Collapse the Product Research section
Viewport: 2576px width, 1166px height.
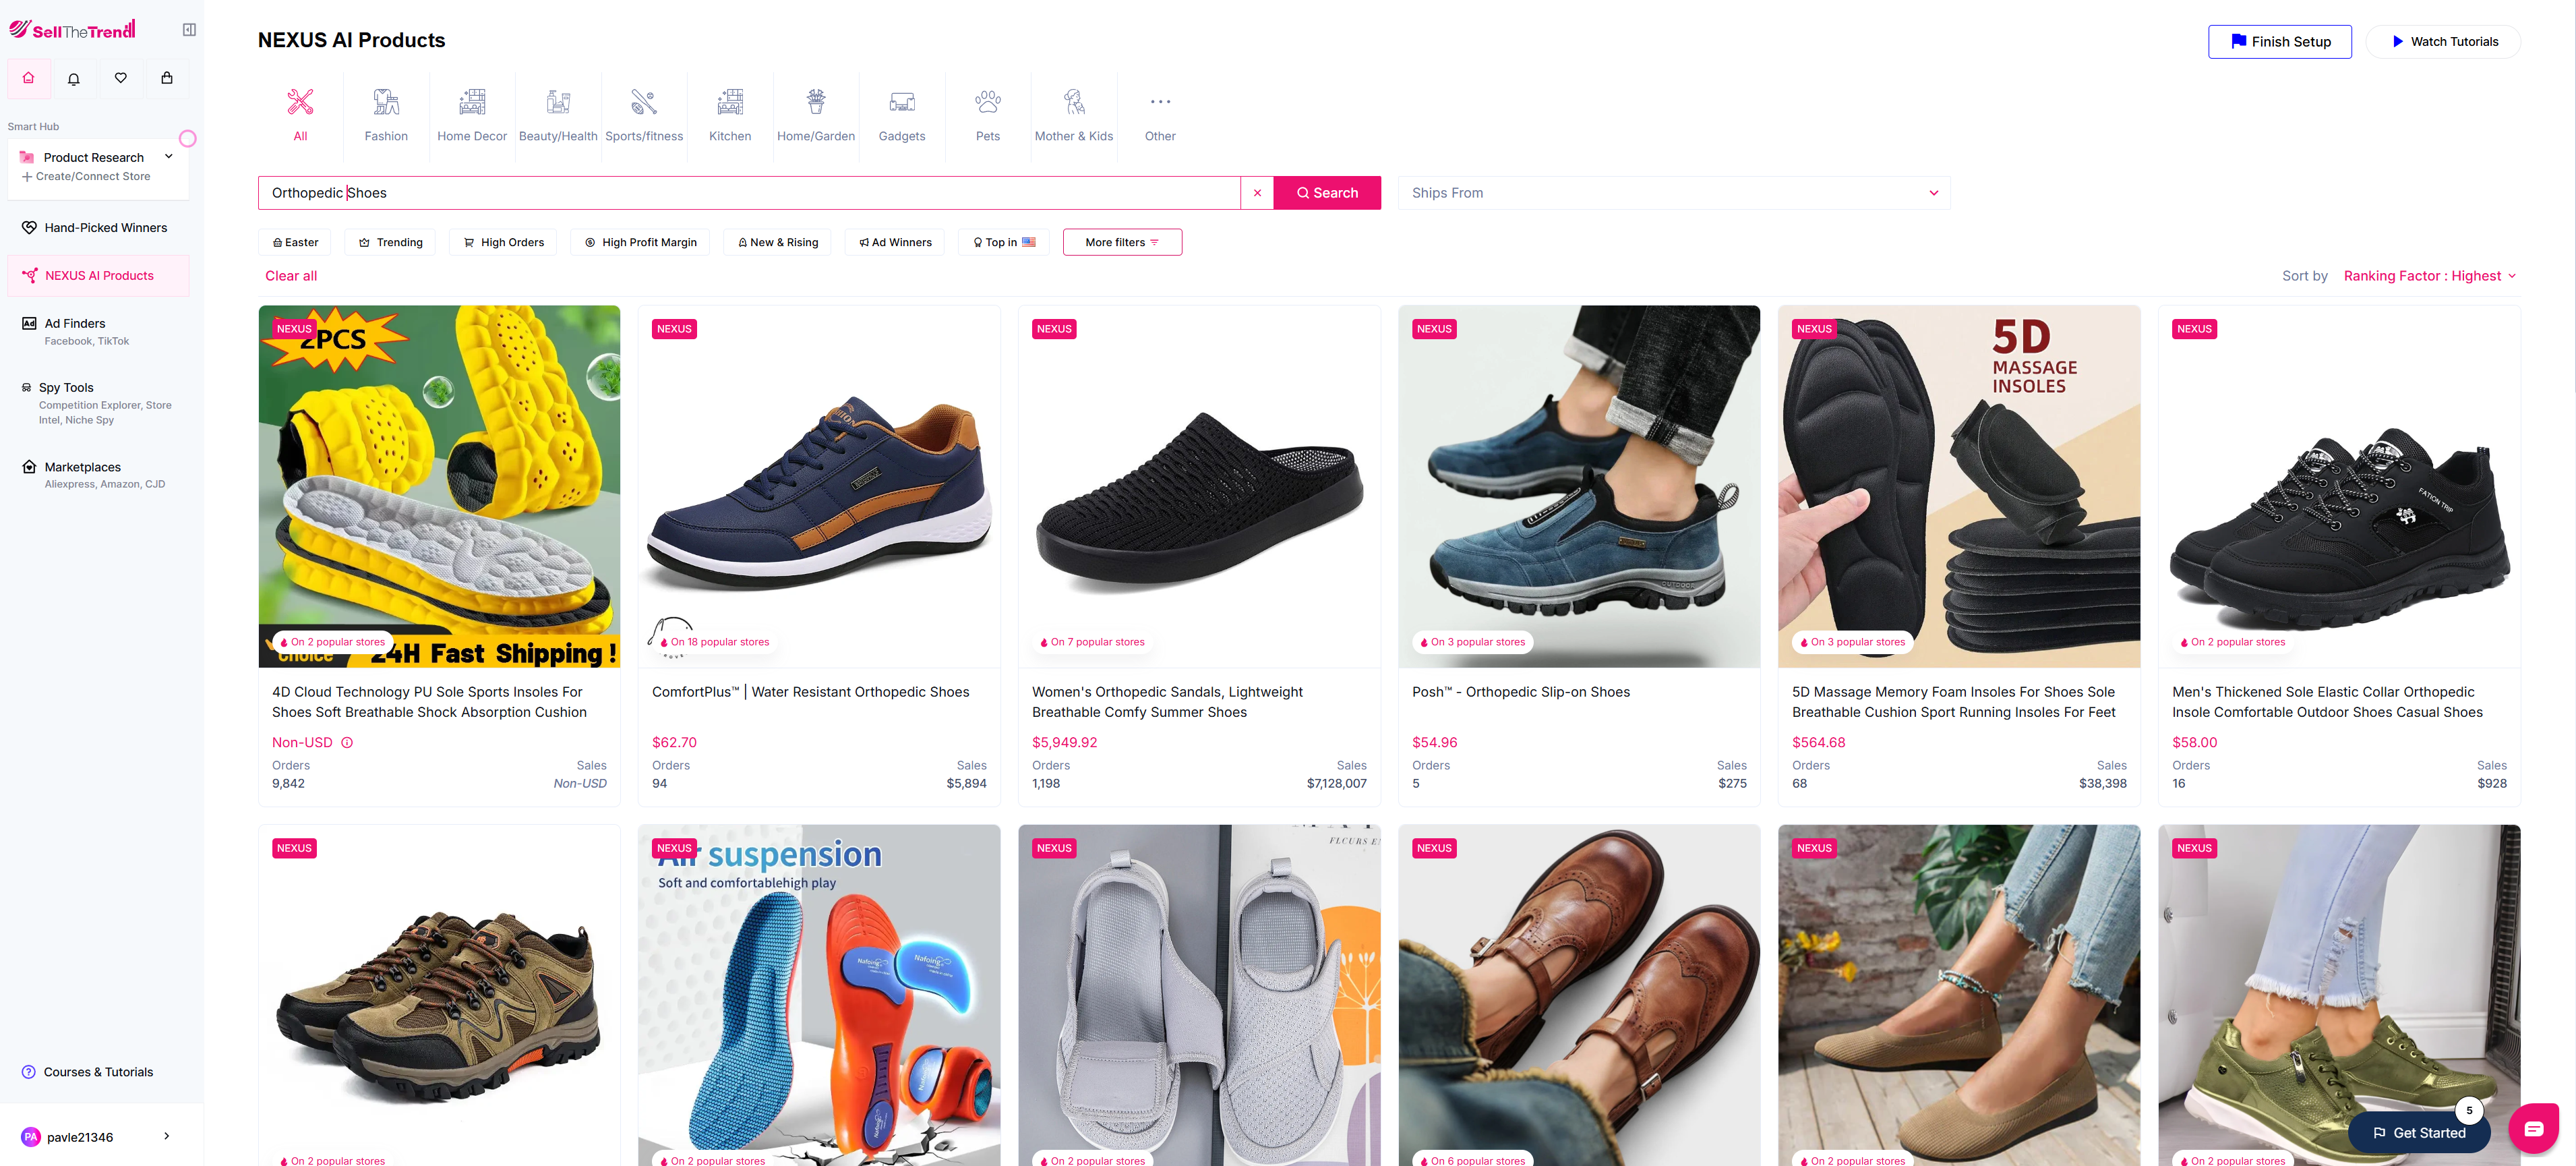click(x=168, y=156)
